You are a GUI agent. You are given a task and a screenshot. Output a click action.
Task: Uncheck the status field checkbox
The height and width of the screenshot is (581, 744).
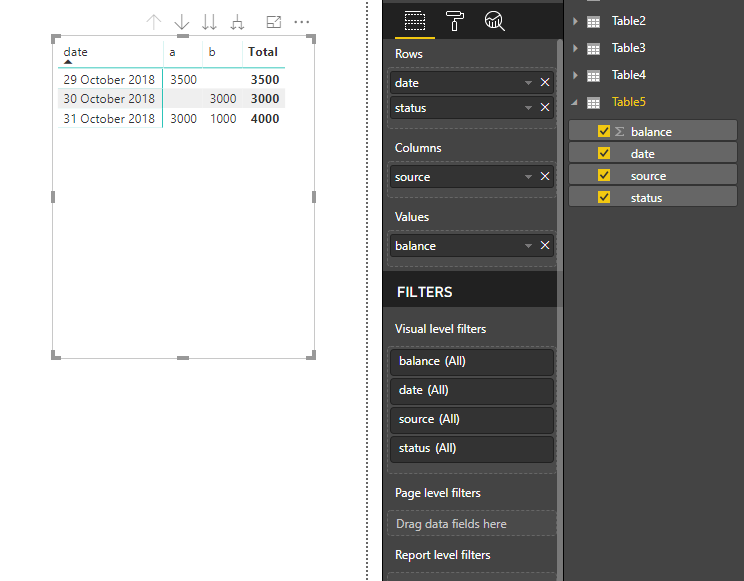point(604,197)
